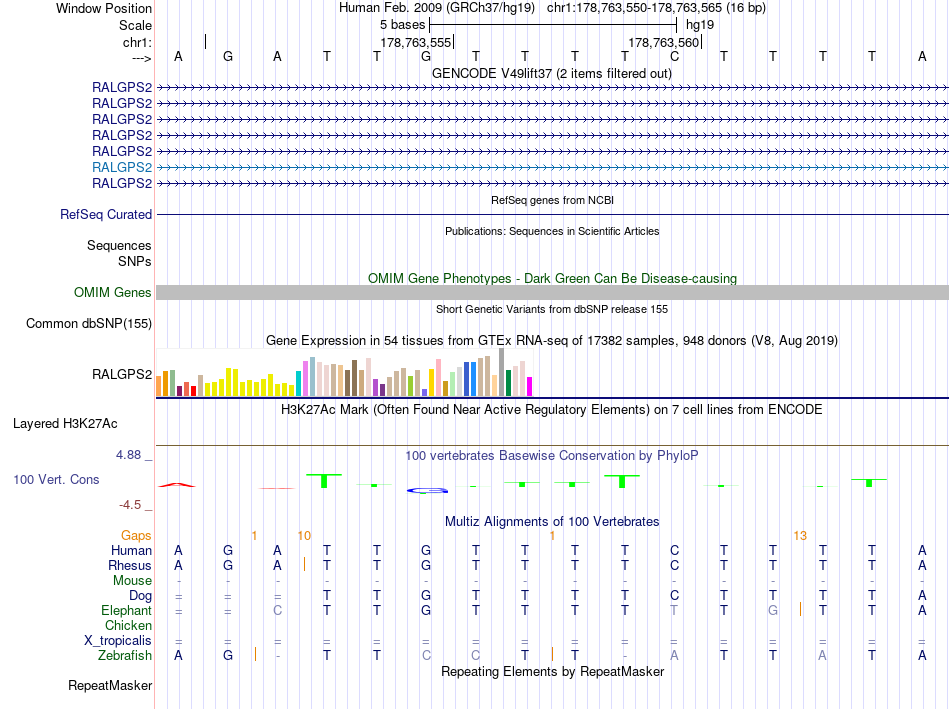
Task: Open 'Publications: Sequences in Scientific Articles' title
Action: pyautogui.click(x=552, y=231)
